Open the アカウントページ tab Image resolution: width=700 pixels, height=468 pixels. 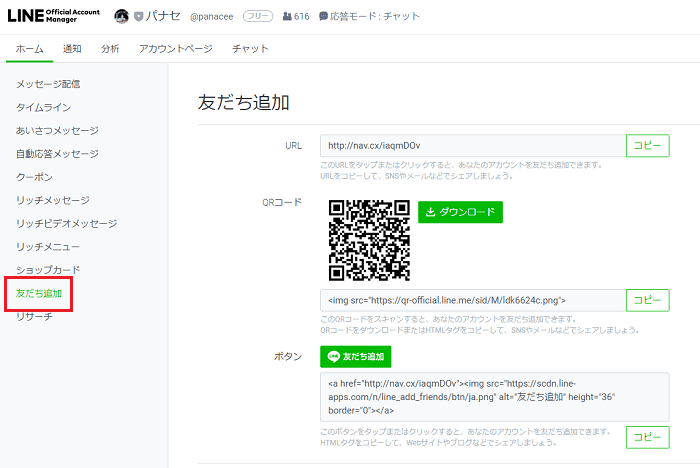175,49
